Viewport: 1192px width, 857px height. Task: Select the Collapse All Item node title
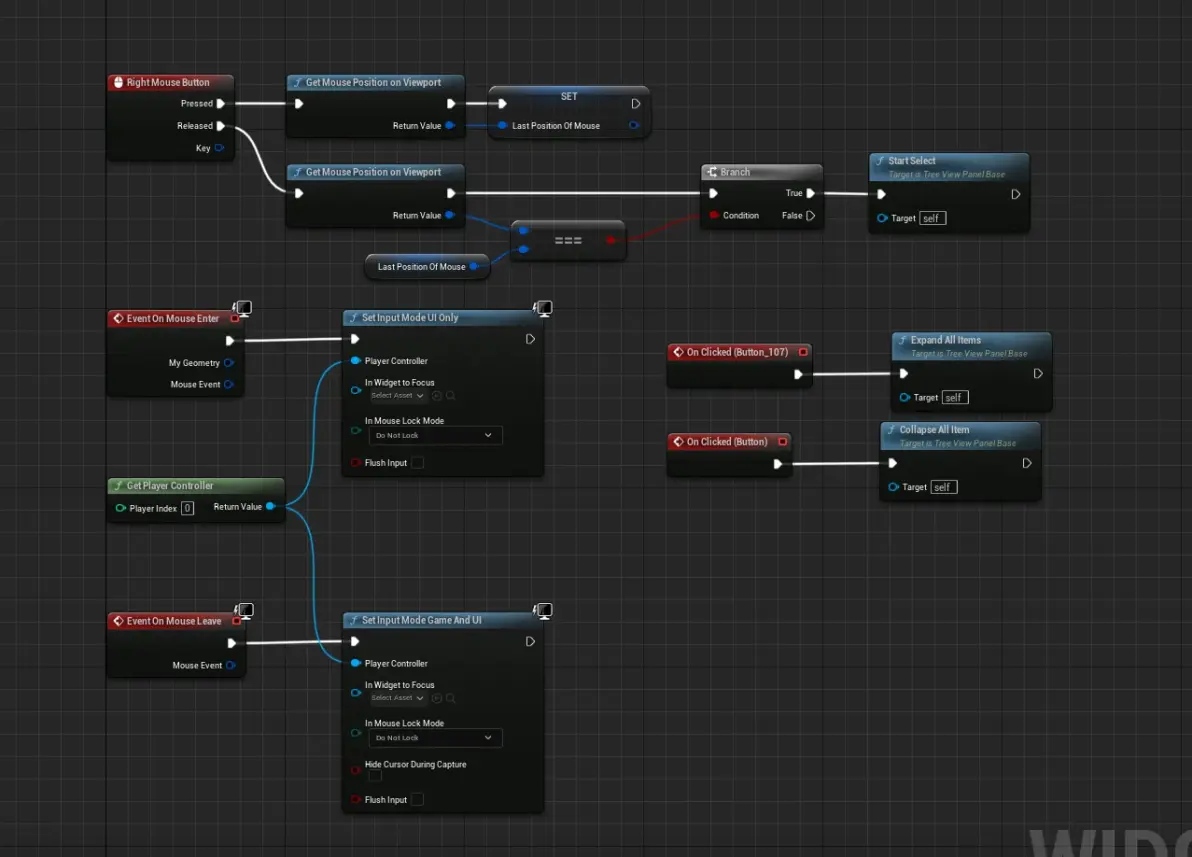point(934,430)
